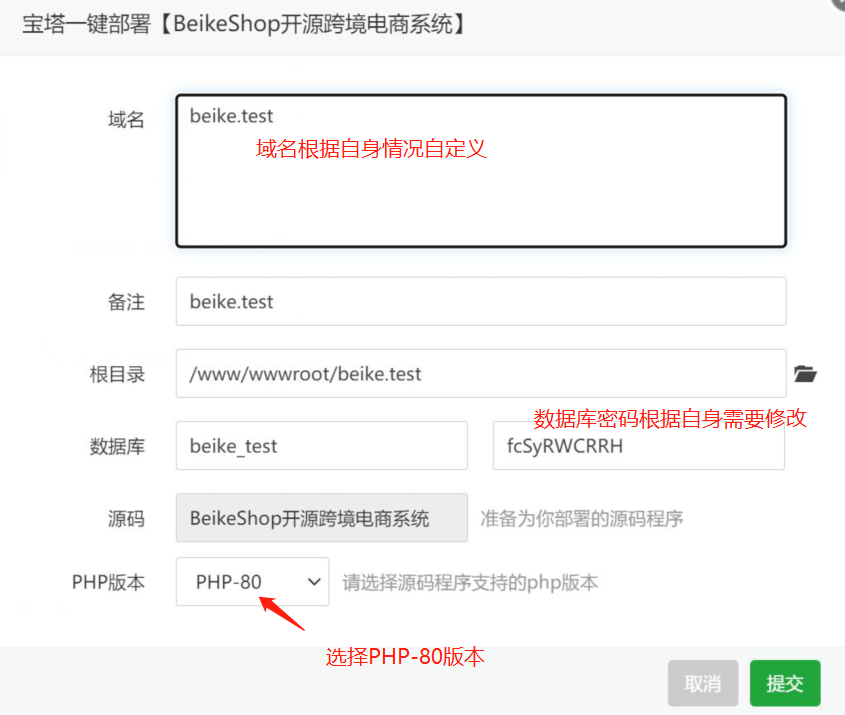Click the green 提交 submit button

[785, 683]
